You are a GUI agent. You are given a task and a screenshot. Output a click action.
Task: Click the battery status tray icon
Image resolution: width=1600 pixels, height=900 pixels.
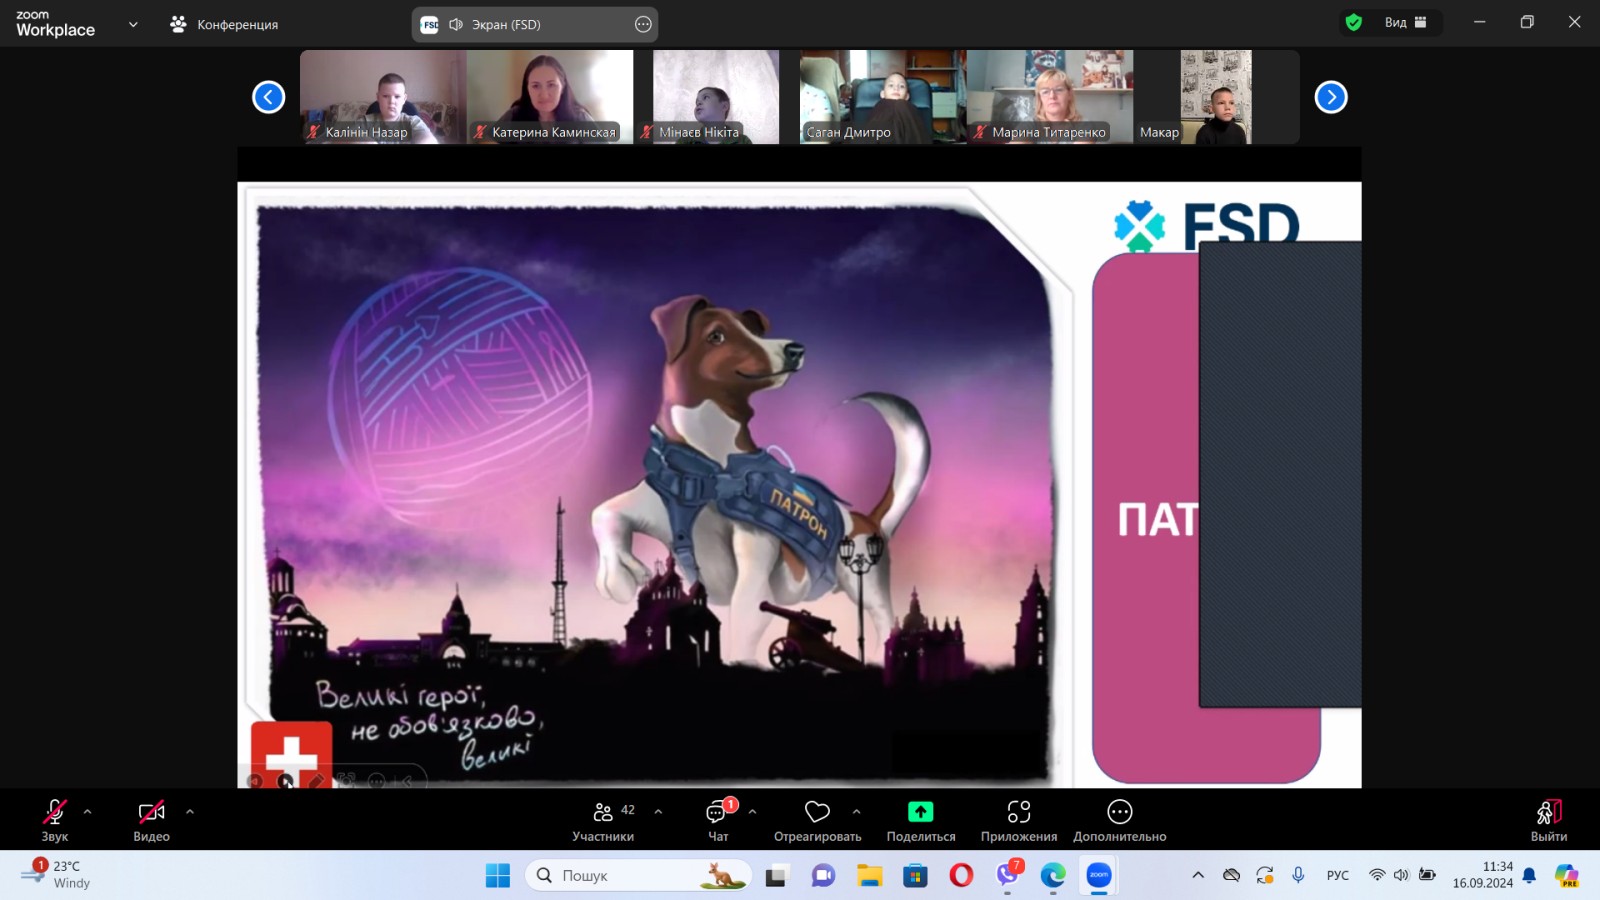[1427, 875]
